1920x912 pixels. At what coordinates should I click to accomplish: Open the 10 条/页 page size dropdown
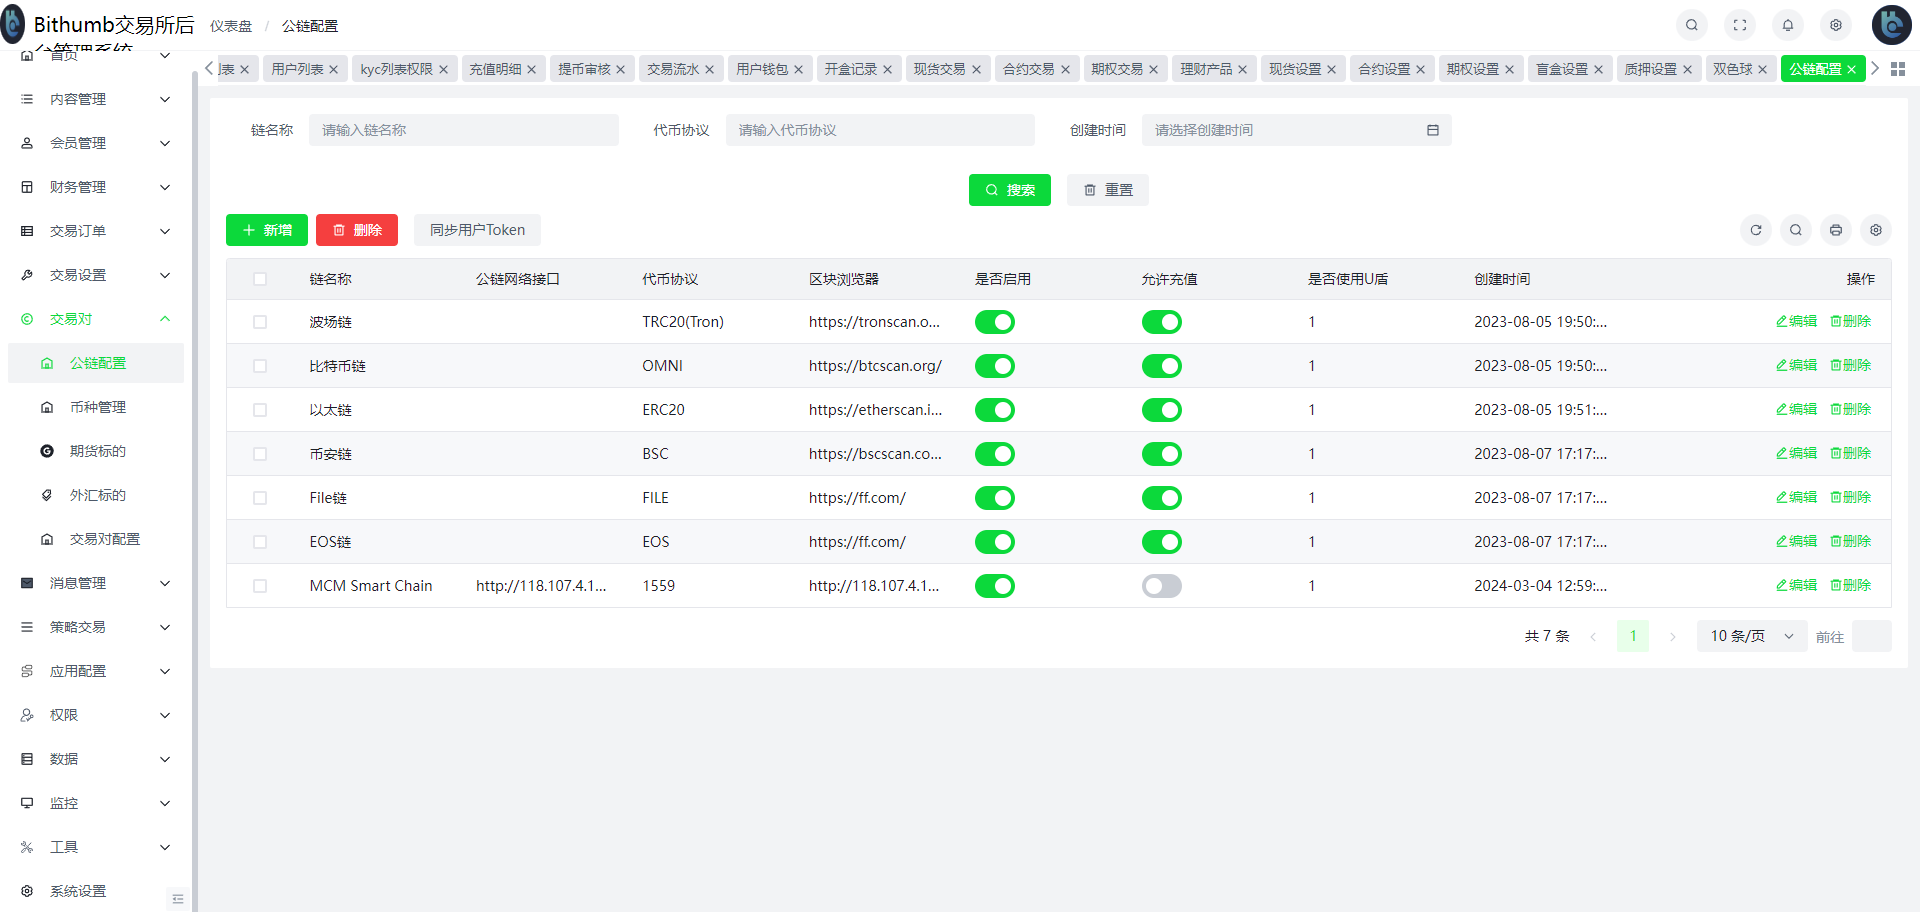(x=1751, y=636)
